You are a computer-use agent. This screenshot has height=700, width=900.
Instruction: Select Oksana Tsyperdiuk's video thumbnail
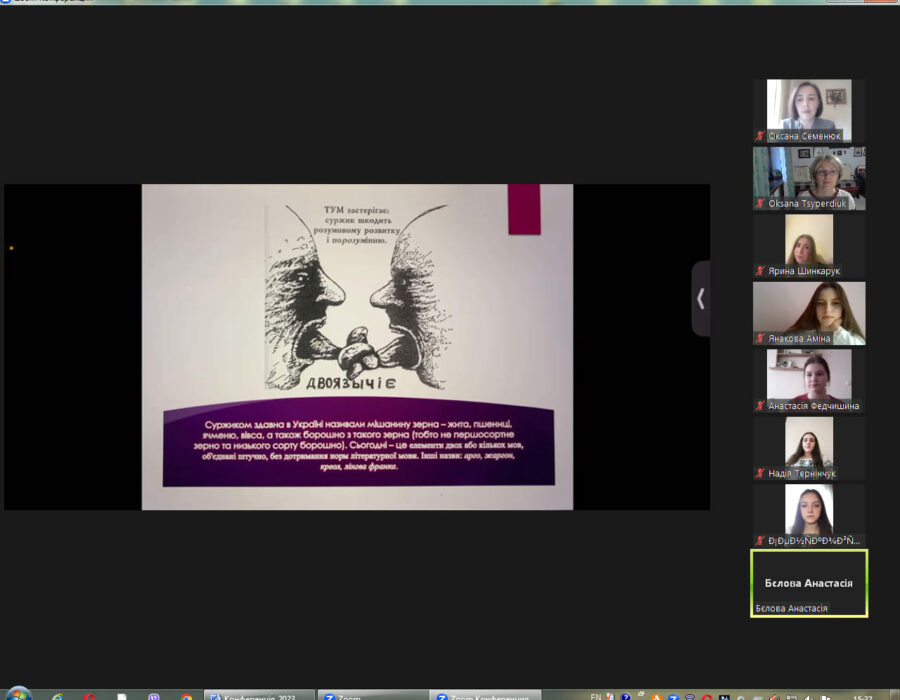point(809,173)
